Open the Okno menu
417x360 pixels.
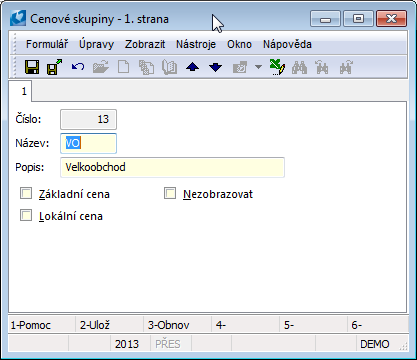pyautogui.click(x=239, y=44)
